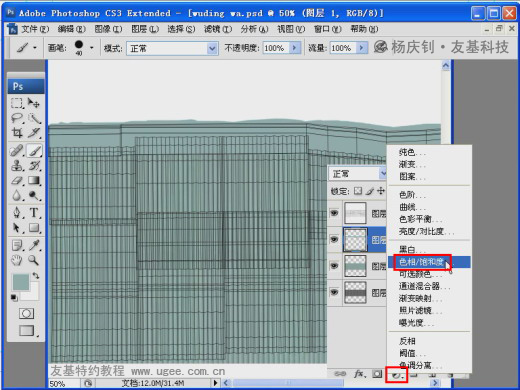Viewport: 520px width, 390px height.
Task: Hide the bottom layer in Layers panel
Action: click(x=334, y=292)
